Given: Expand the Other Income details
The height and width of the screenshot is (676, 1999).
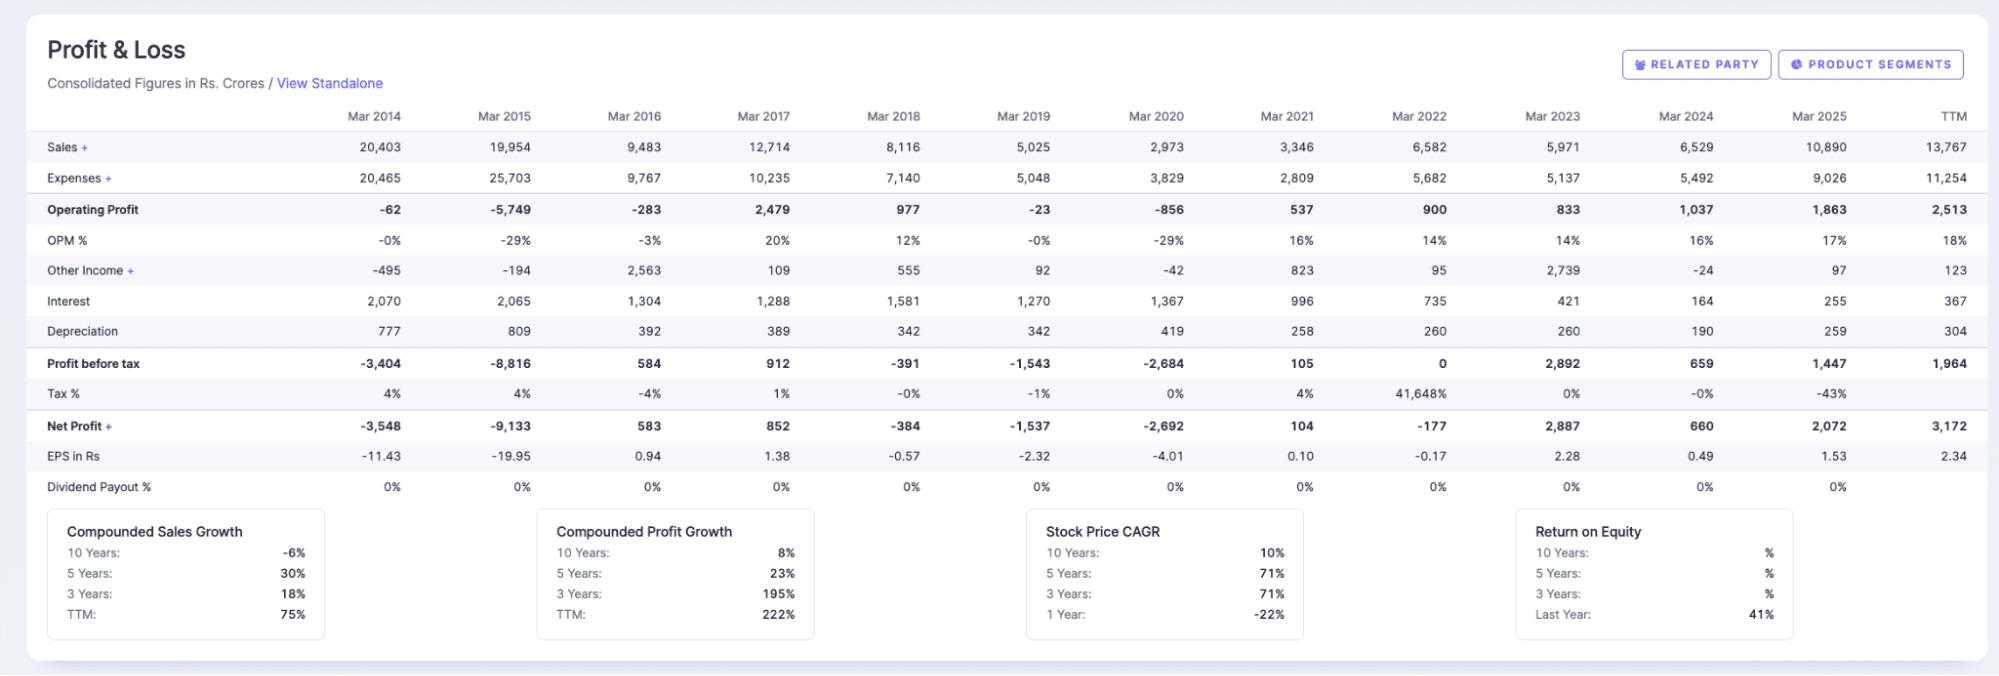Looking at the screenshot, I should 131,270.
